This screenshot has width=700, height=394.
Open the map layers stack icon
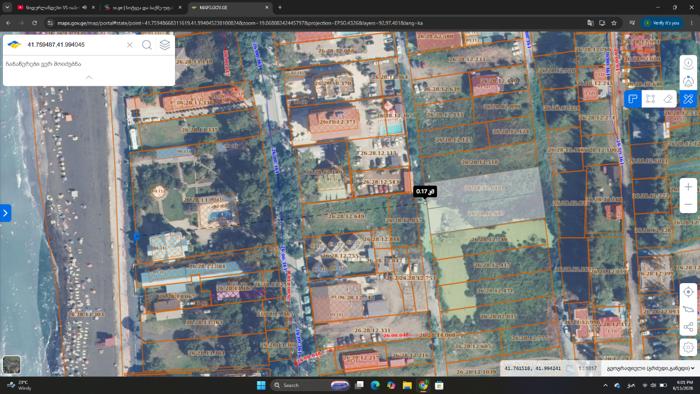coord(165,45)
